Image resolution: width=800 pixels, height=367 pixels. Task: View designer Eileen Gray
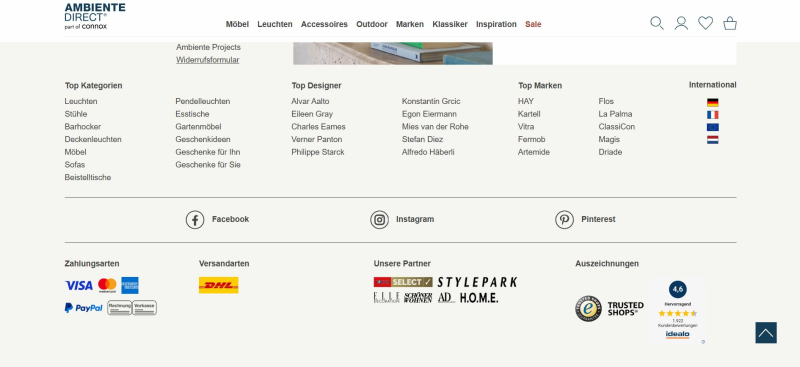[312, 114]
